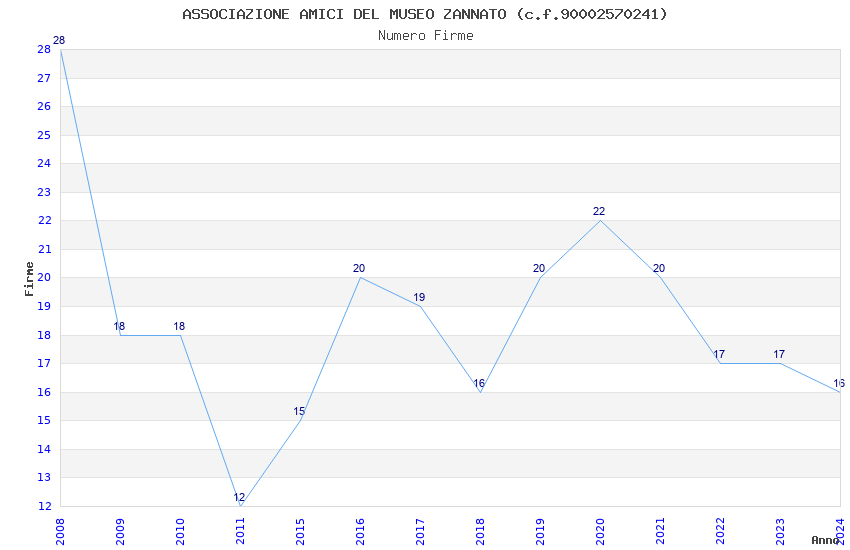Click y-axis tick label 20
The width and height of the screenshot is (850, 550).
point(44,277)
